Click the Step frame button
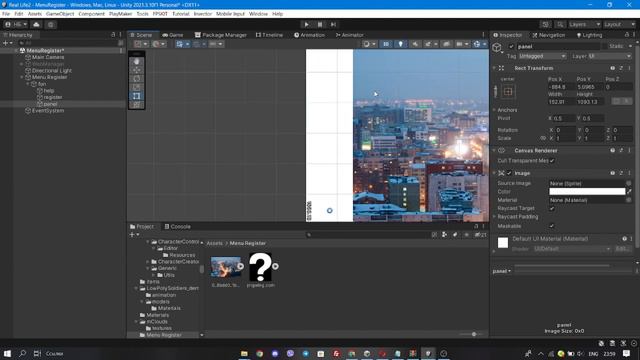640x360 pixels. pos(333,24)
